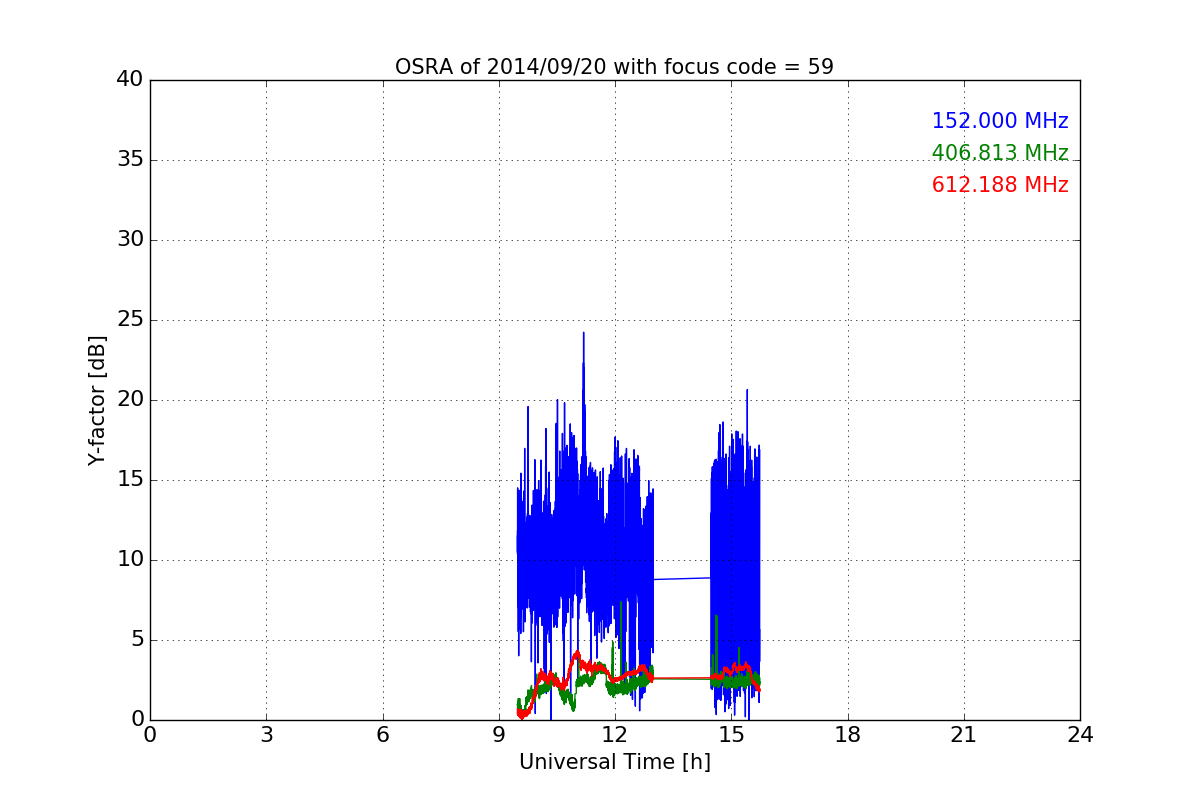
Task: Click the x-axis tick label 21
Action: 964,735
